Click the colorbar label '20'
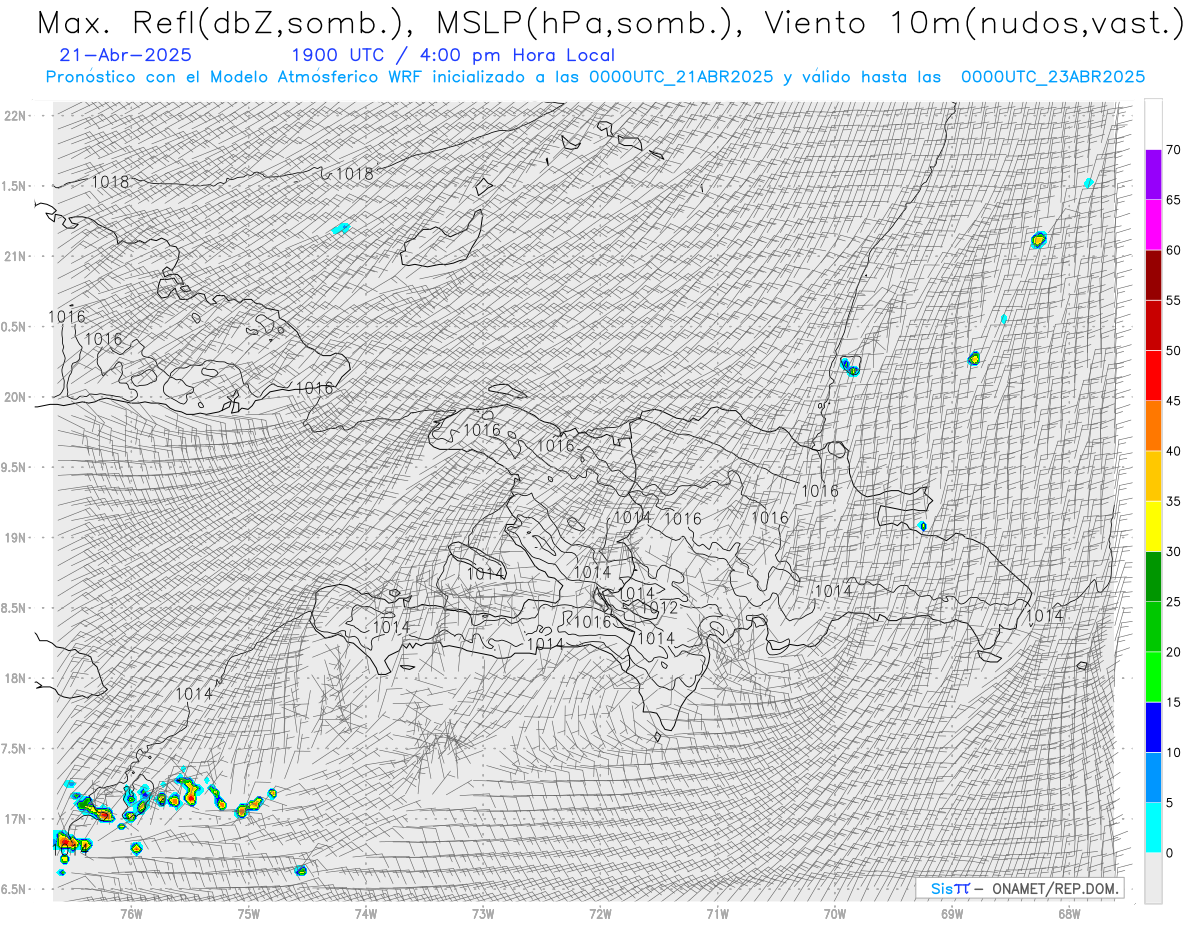Viewport: 1200px width, 927px height. (x=1173, y=652)
